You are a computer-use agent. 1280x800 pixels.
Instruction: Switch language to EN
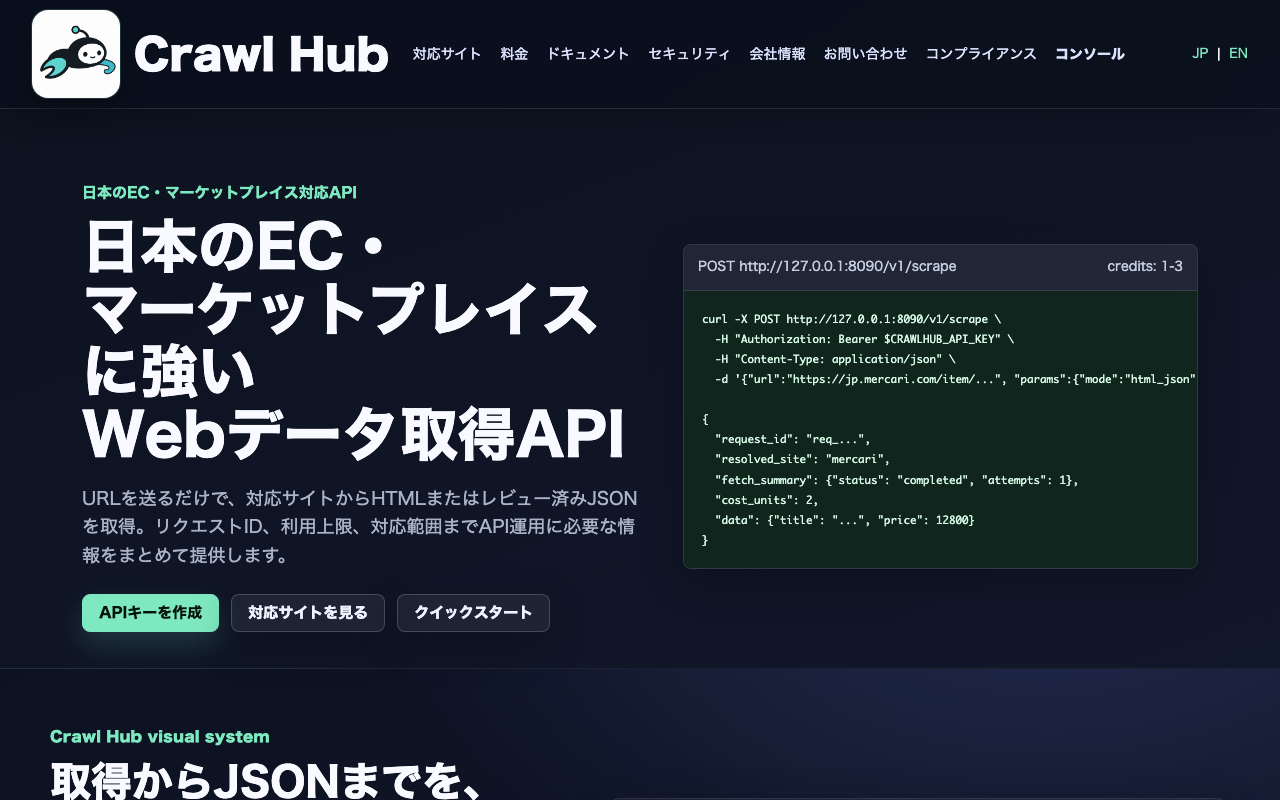tap(1238, 53)
